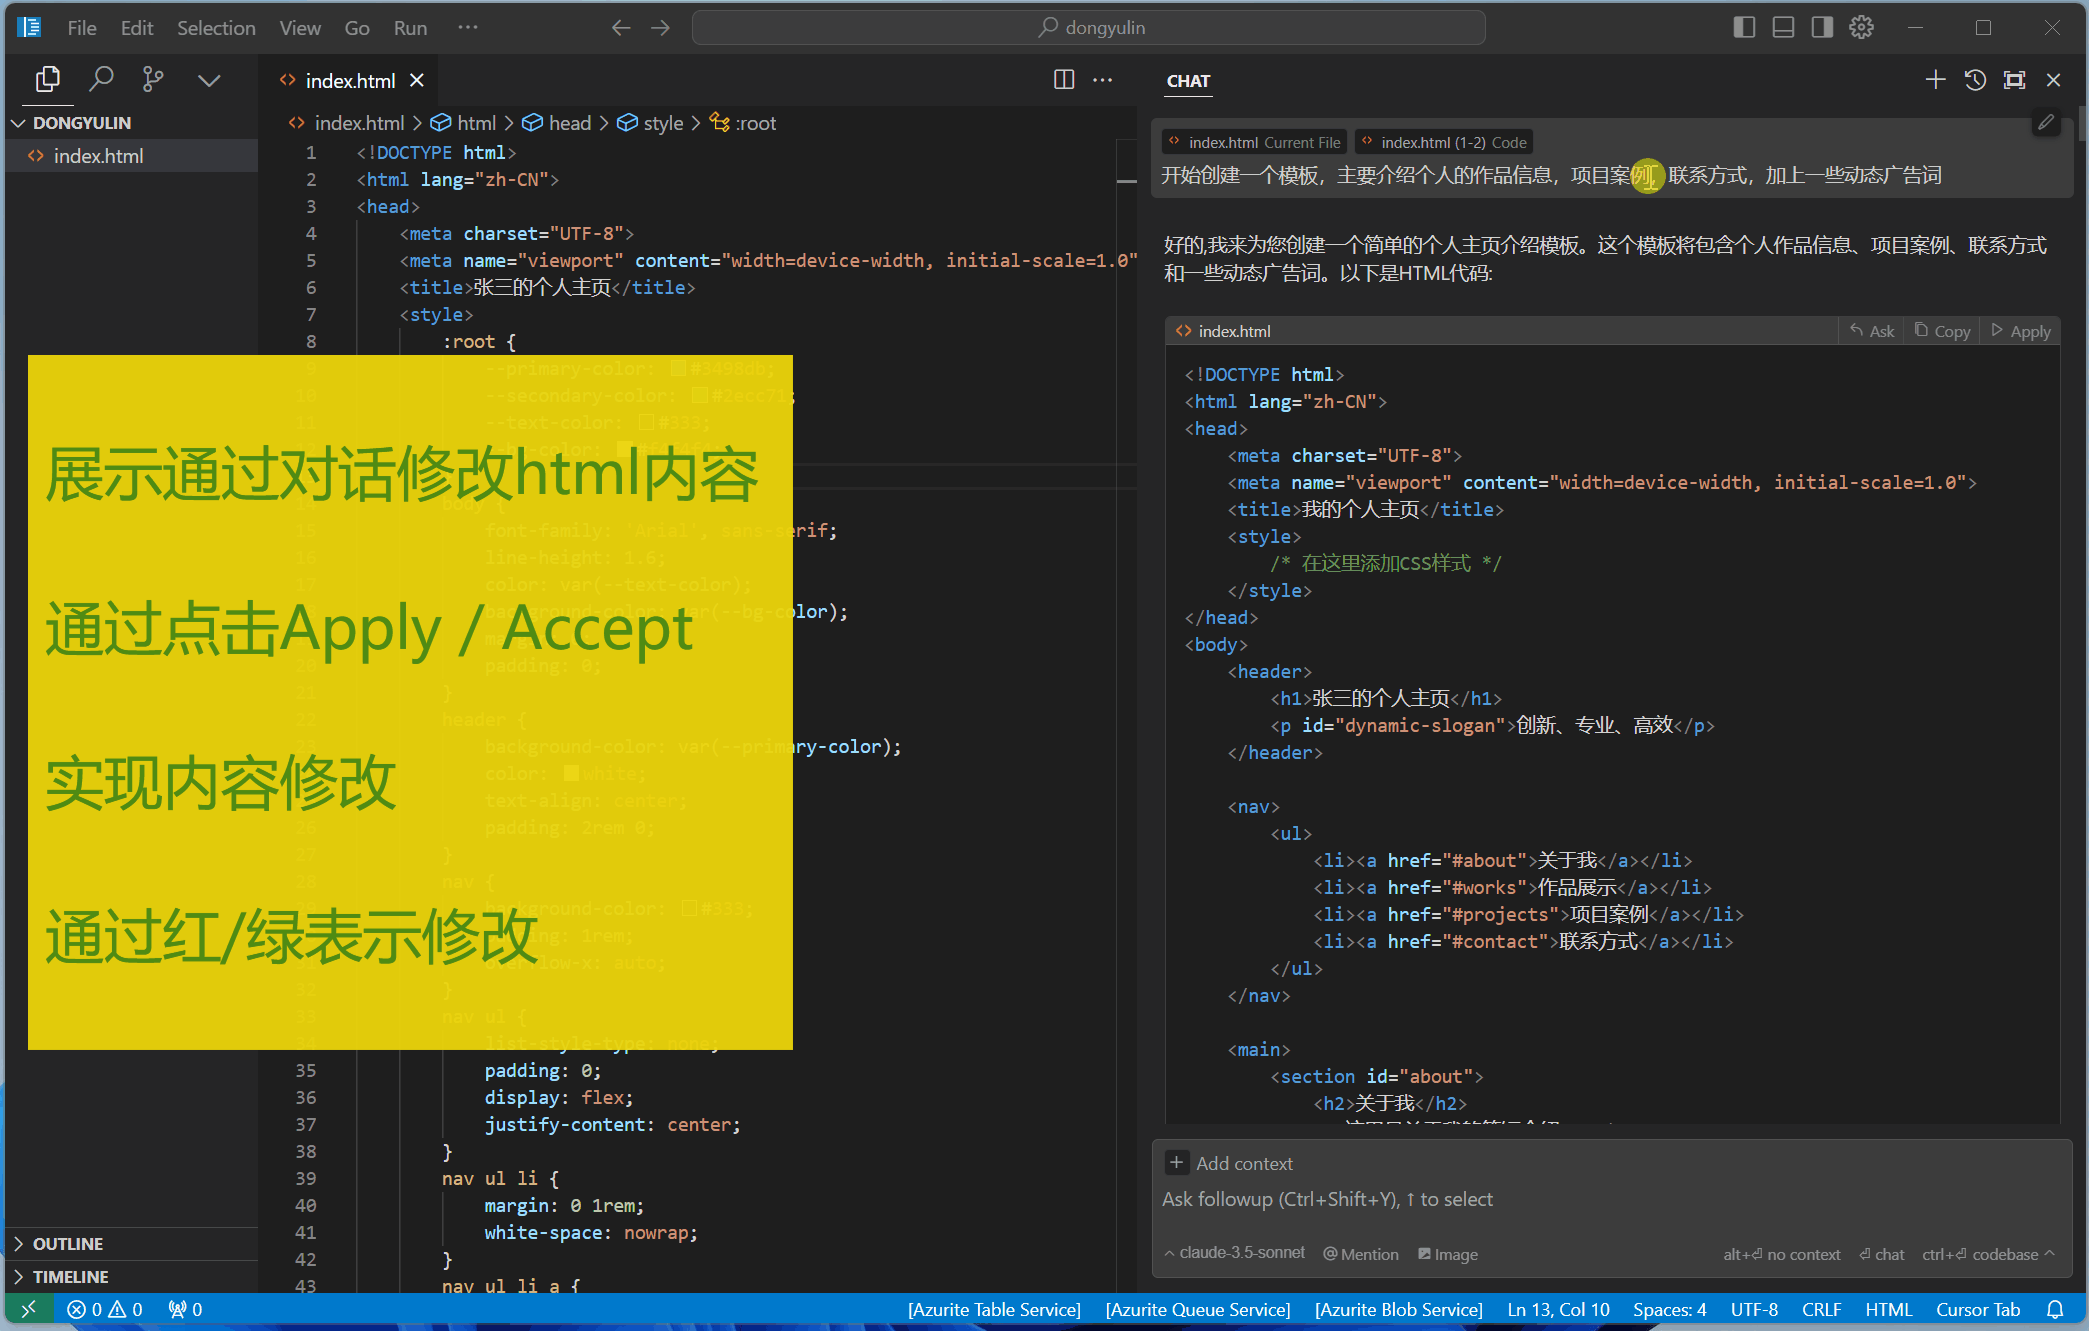Click the notifications bell in status bar
Viewport: 2089px width, 1331px height.
pos(2055,1309)
